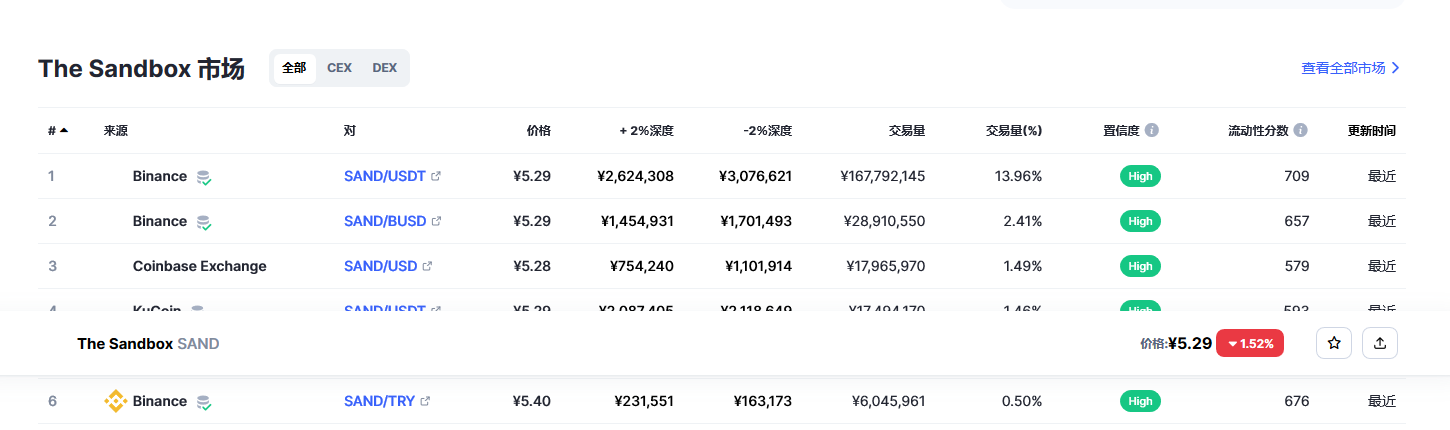Open Binance exchange in SAND/USDT row
Viewport: 1450px width, 430px height.
159,176
